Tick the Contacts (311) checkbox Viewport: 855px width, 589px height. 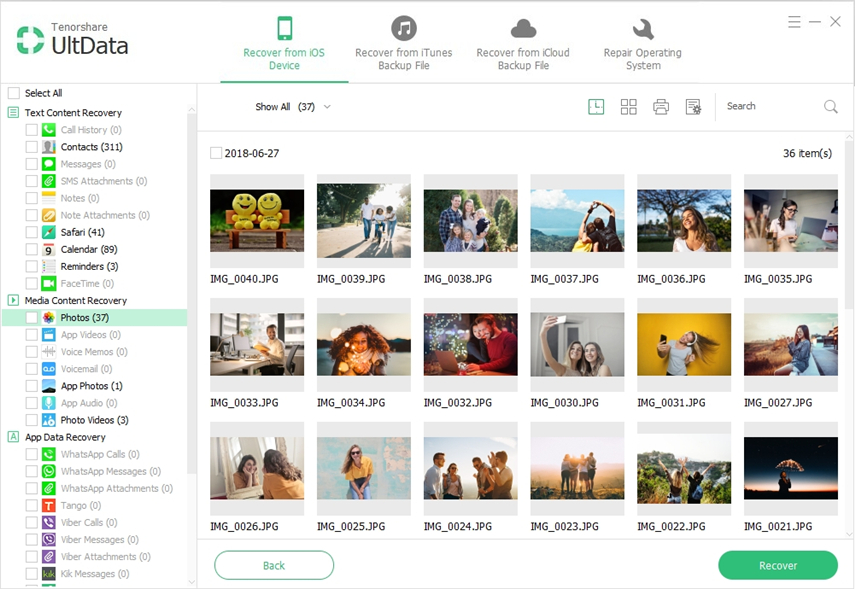tap(32, 147)
